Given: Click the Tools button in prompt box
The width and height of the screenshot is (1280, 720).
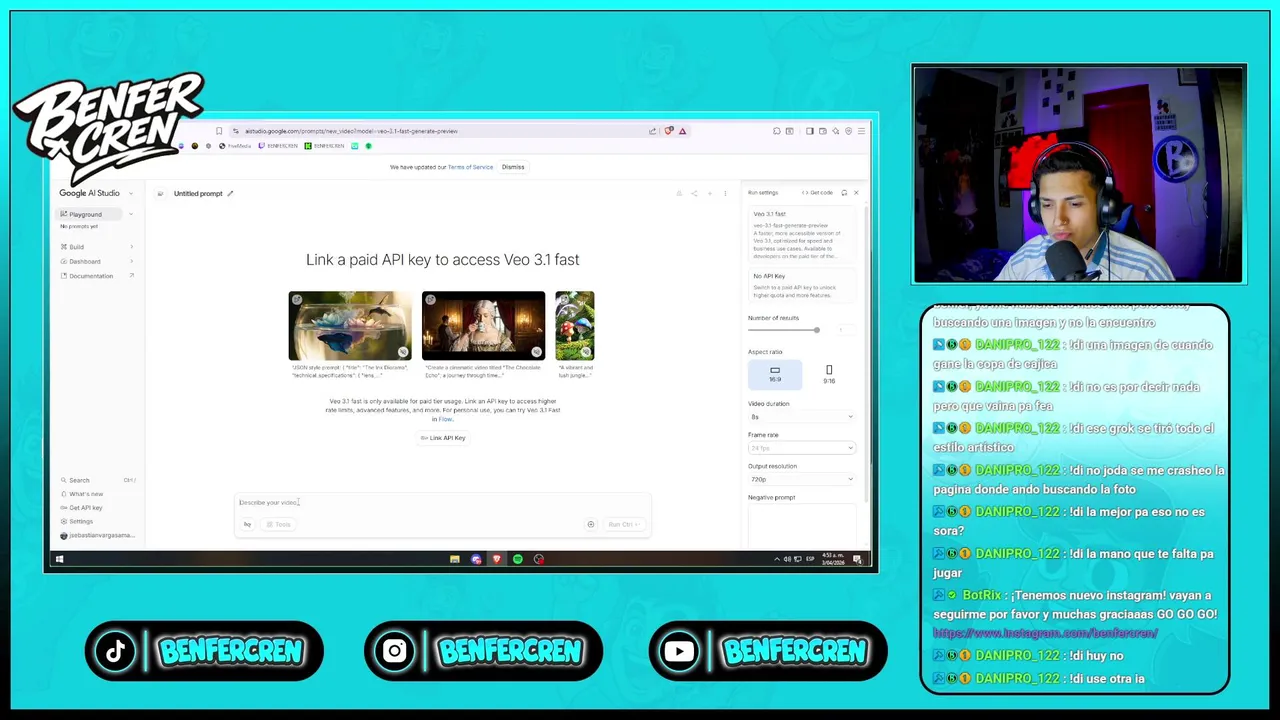Looking at the screenshot, I should (x=279, y=524).
